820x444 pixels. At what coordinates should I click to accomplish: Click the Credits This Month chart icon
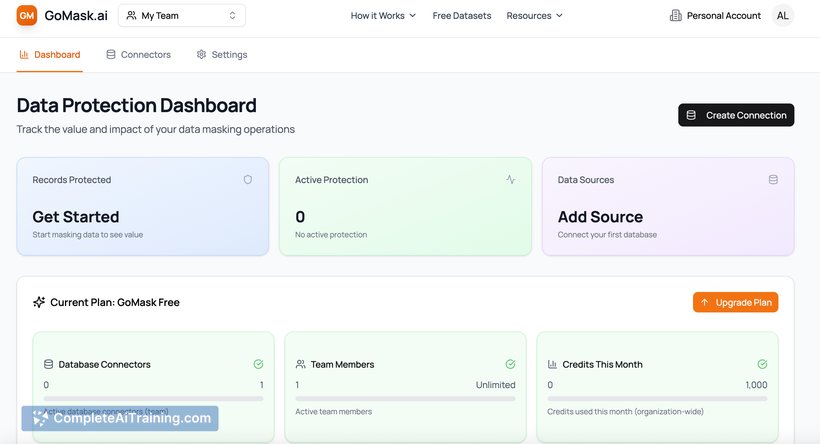tap(553, 365)
